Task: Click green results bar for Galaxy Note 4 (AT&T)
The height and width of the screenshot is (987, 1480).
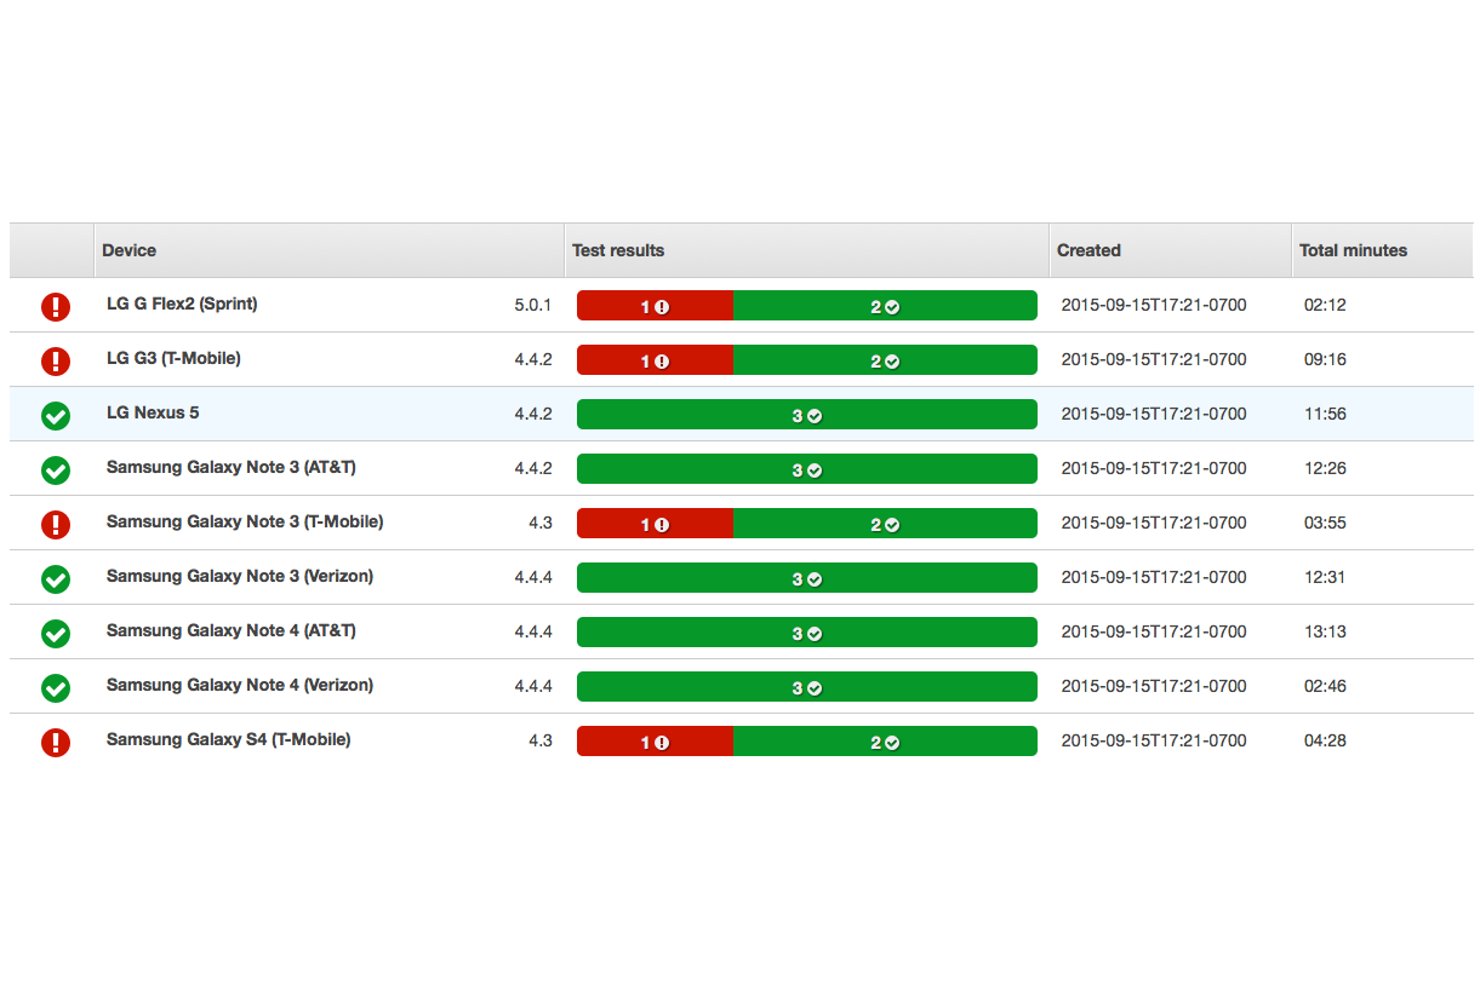Action: click(807, 633)
